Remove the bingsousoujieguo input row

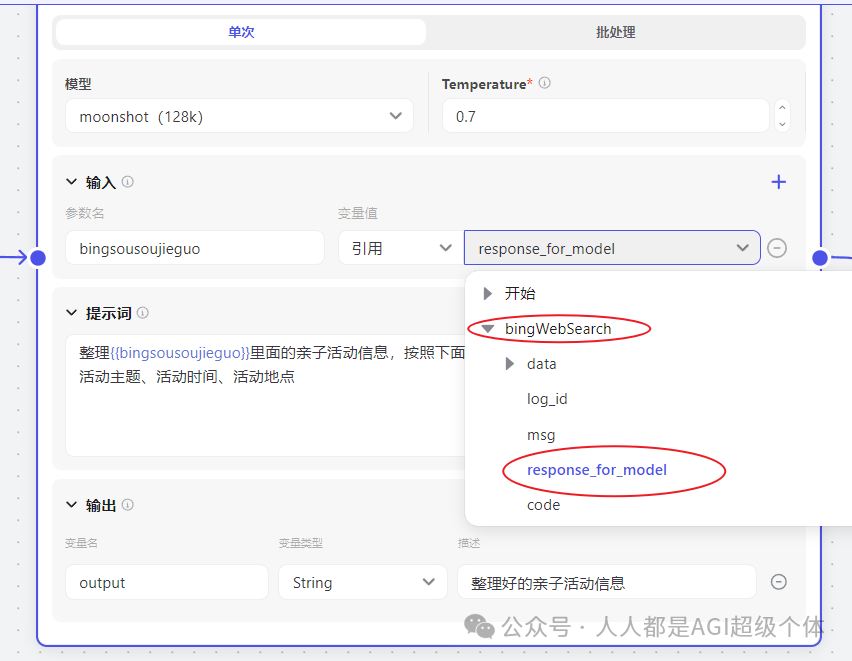click(777, 248)
